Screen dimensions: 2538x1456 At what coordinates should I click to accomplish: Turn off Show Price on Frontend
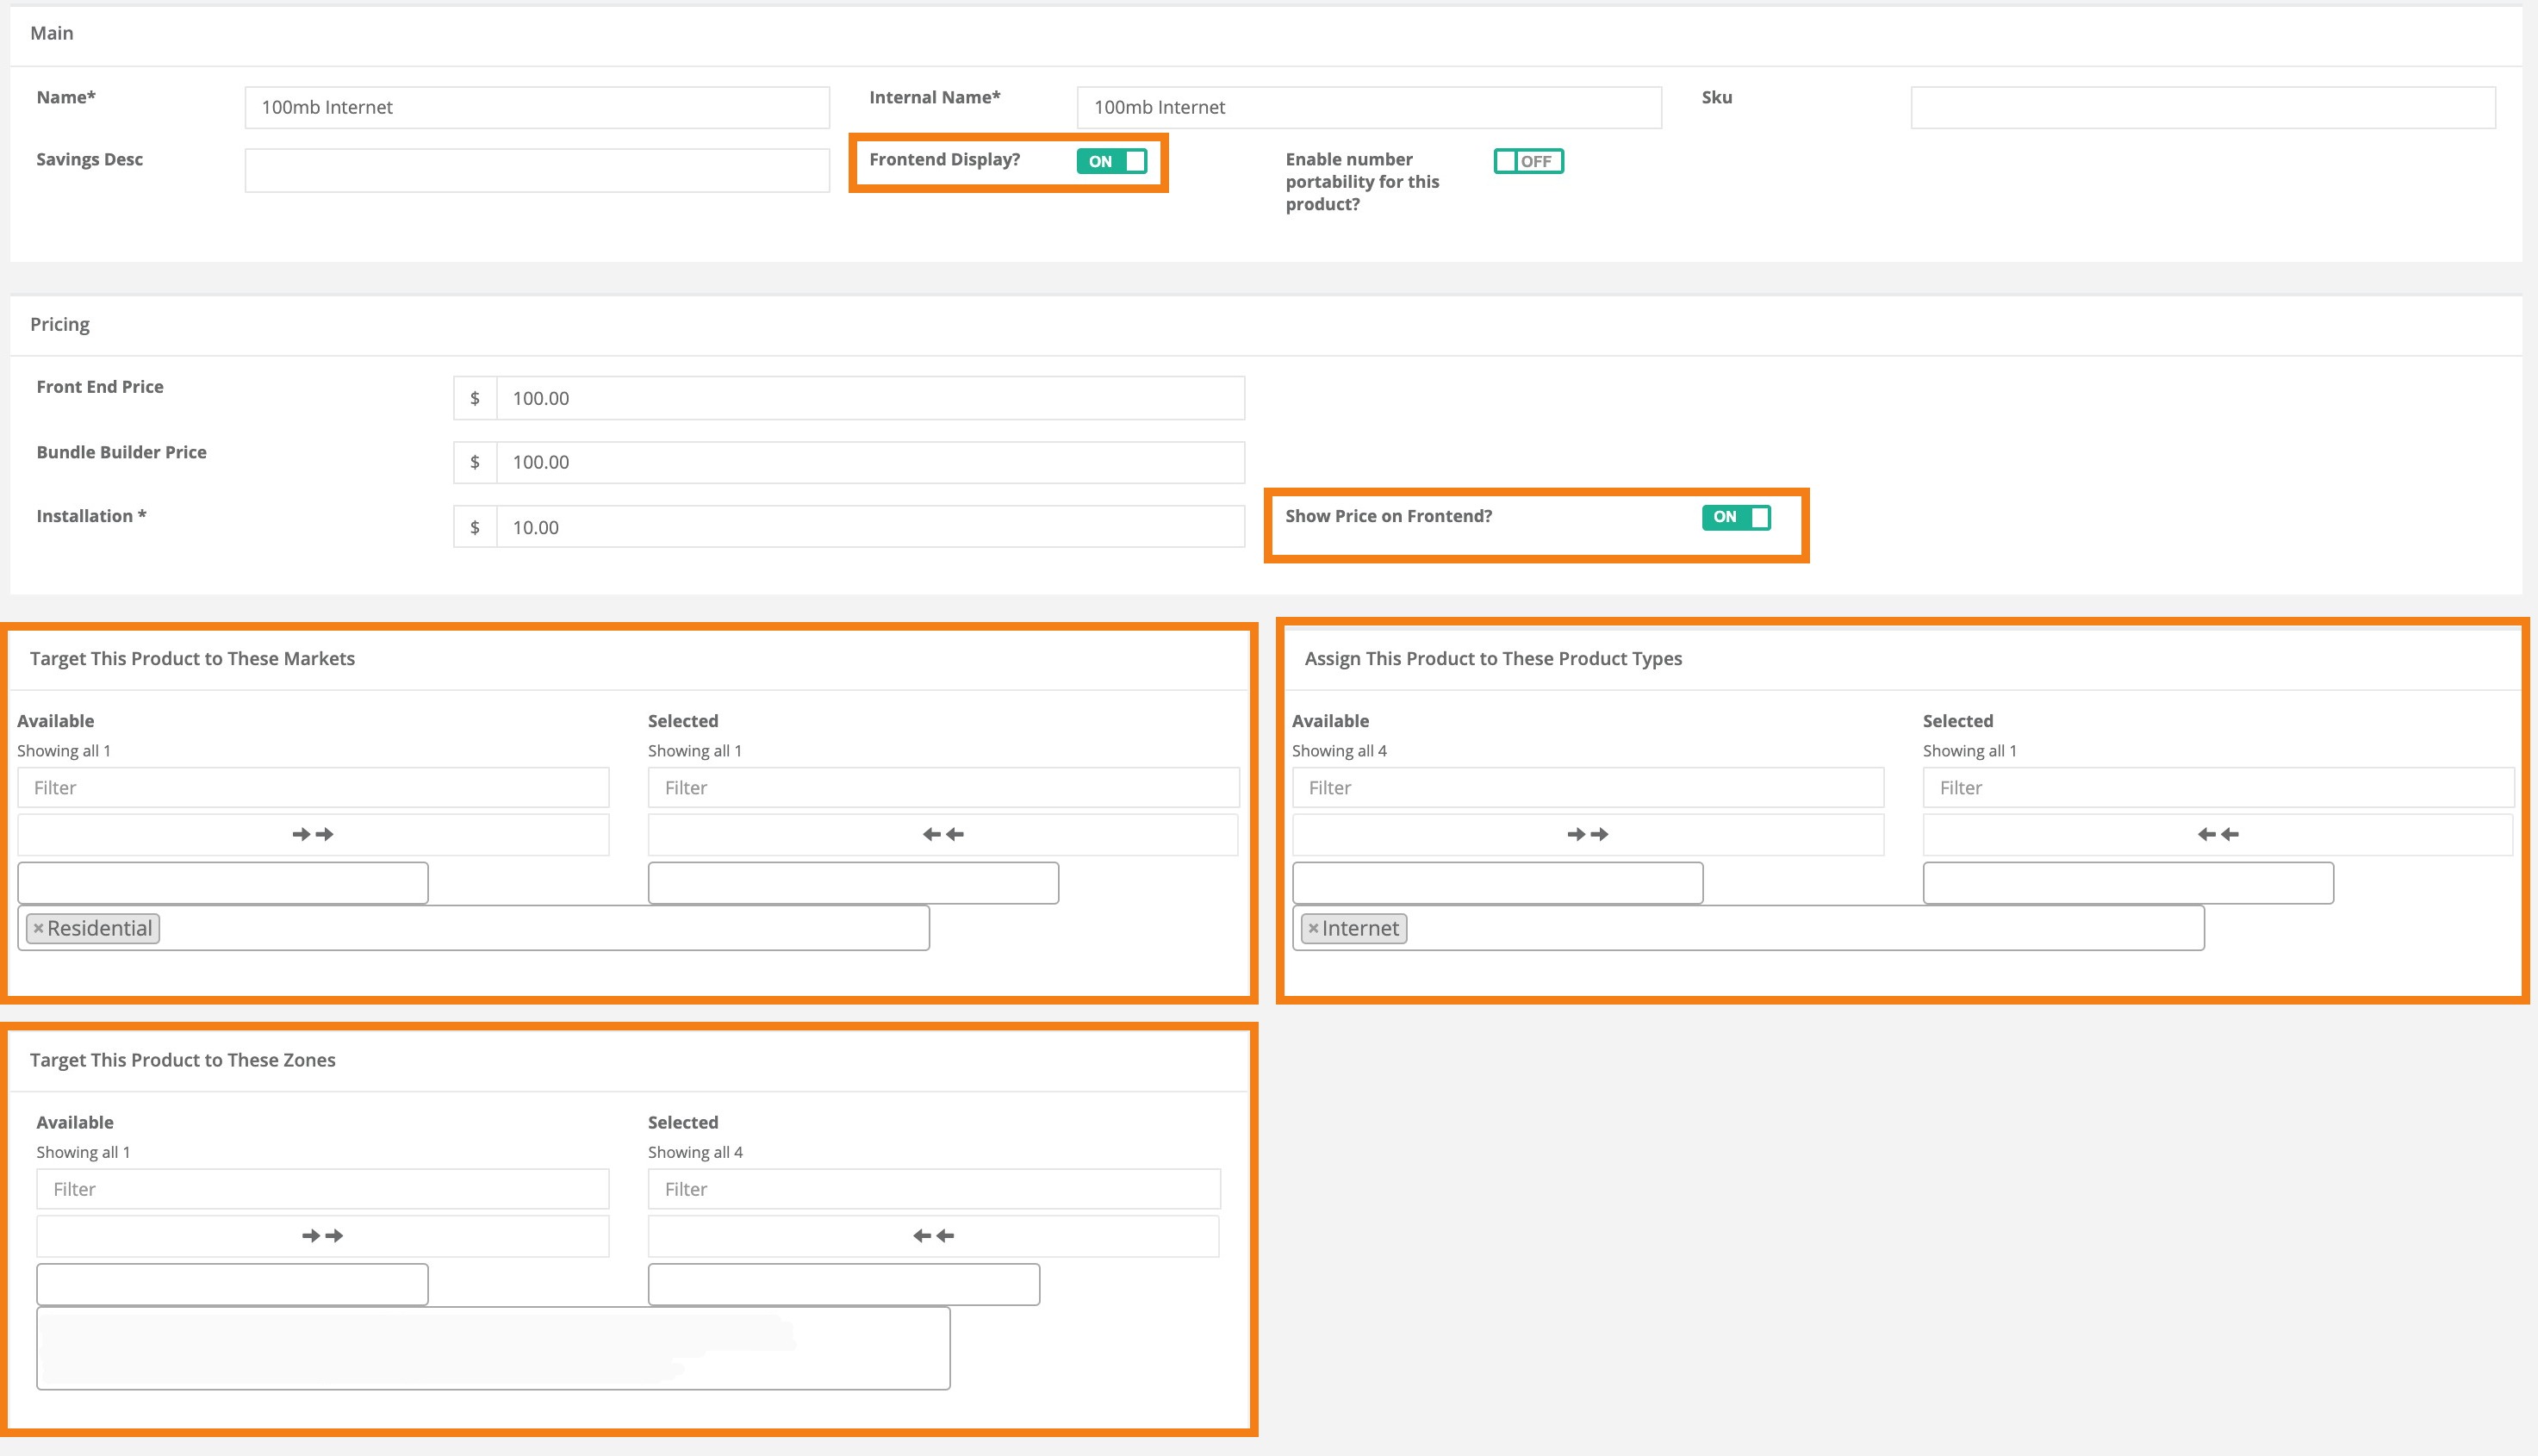coord(1736,517)
